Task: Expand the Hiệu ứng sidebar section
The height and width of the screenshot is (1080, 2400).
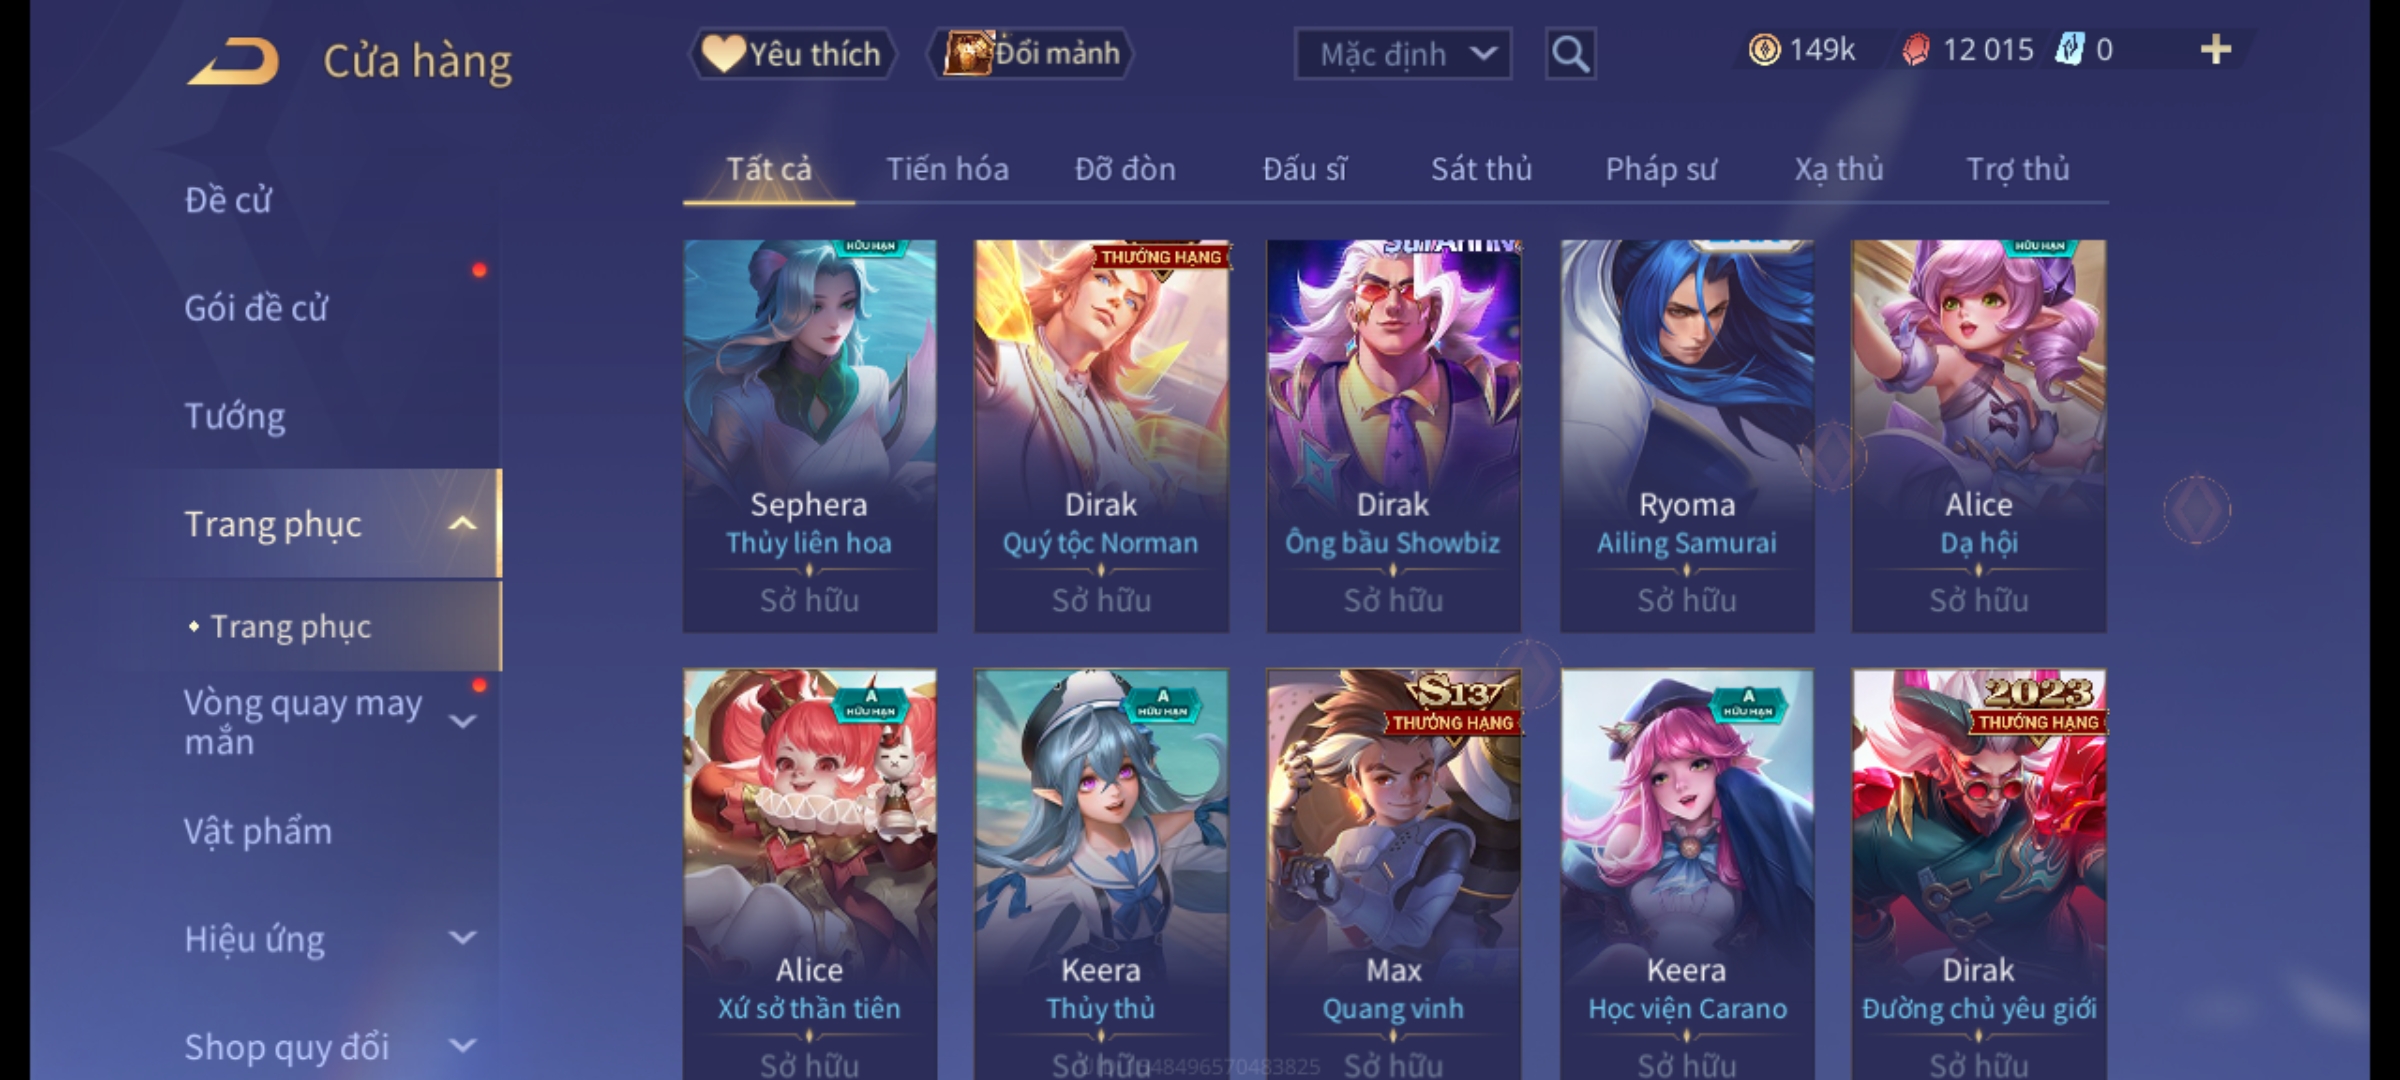Action: coord(462,938)
